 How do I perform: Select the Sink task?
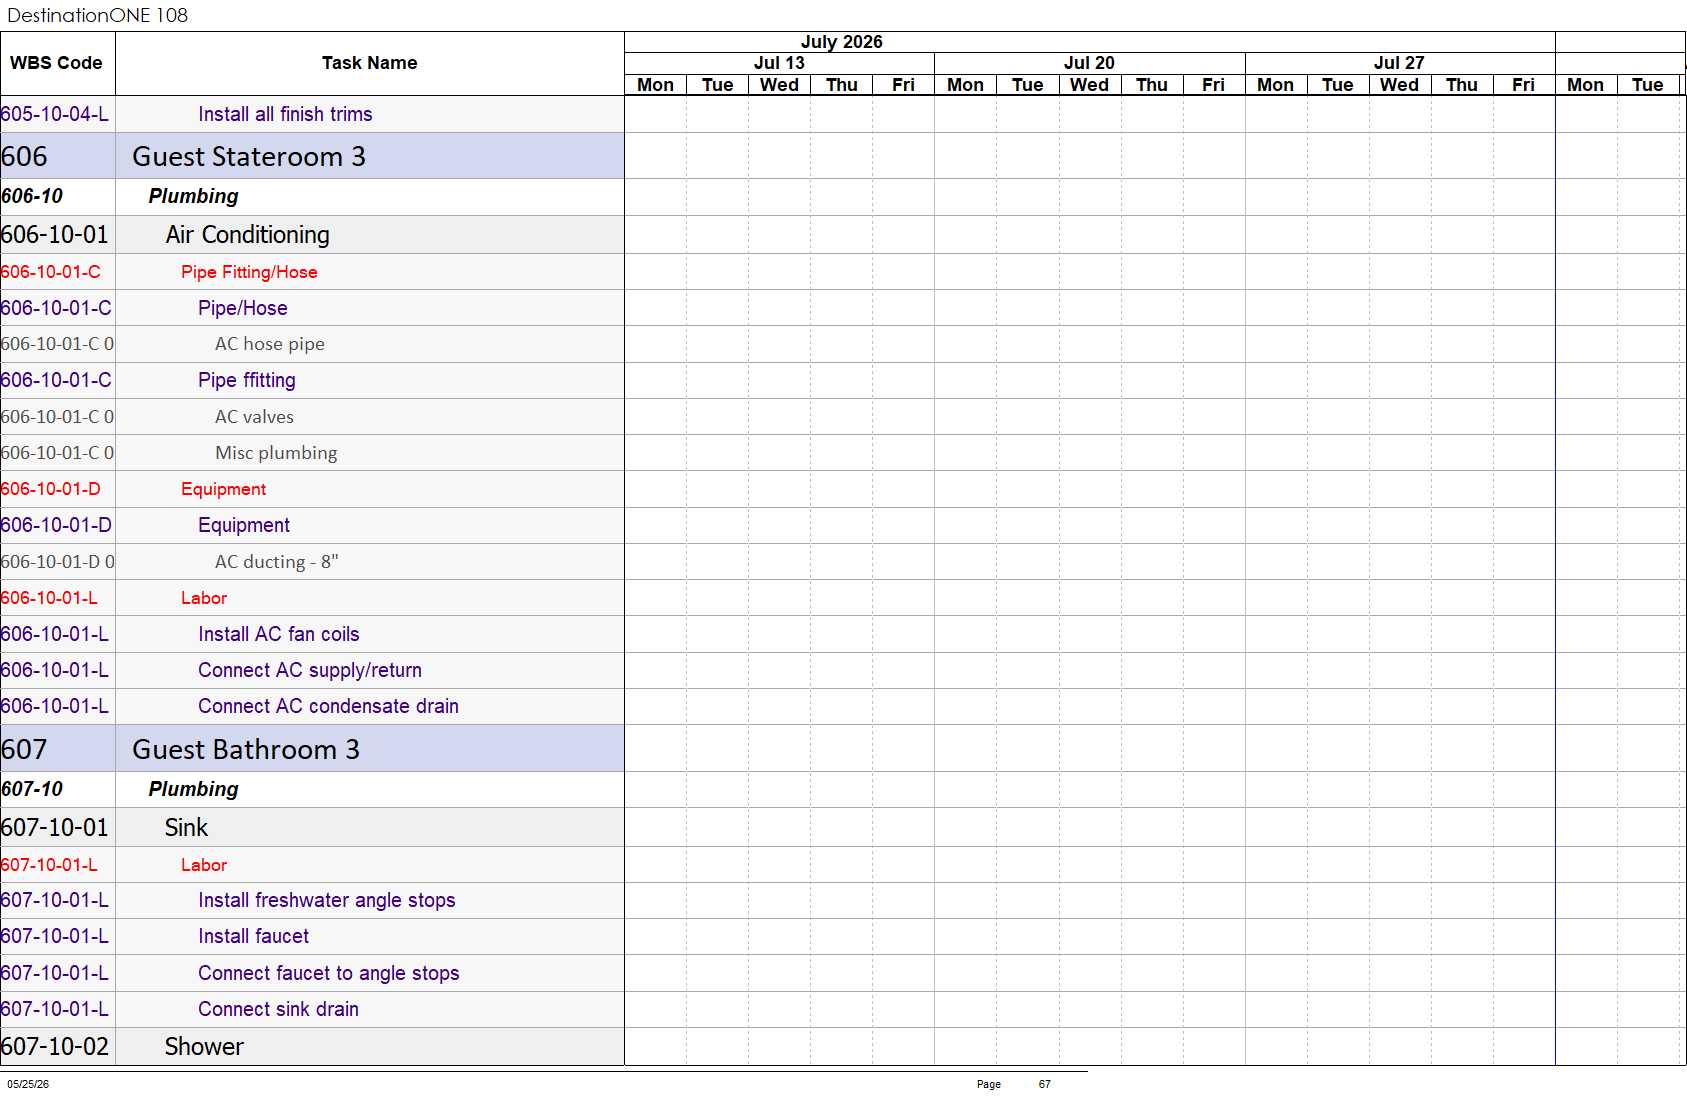(x=186, y=828)
